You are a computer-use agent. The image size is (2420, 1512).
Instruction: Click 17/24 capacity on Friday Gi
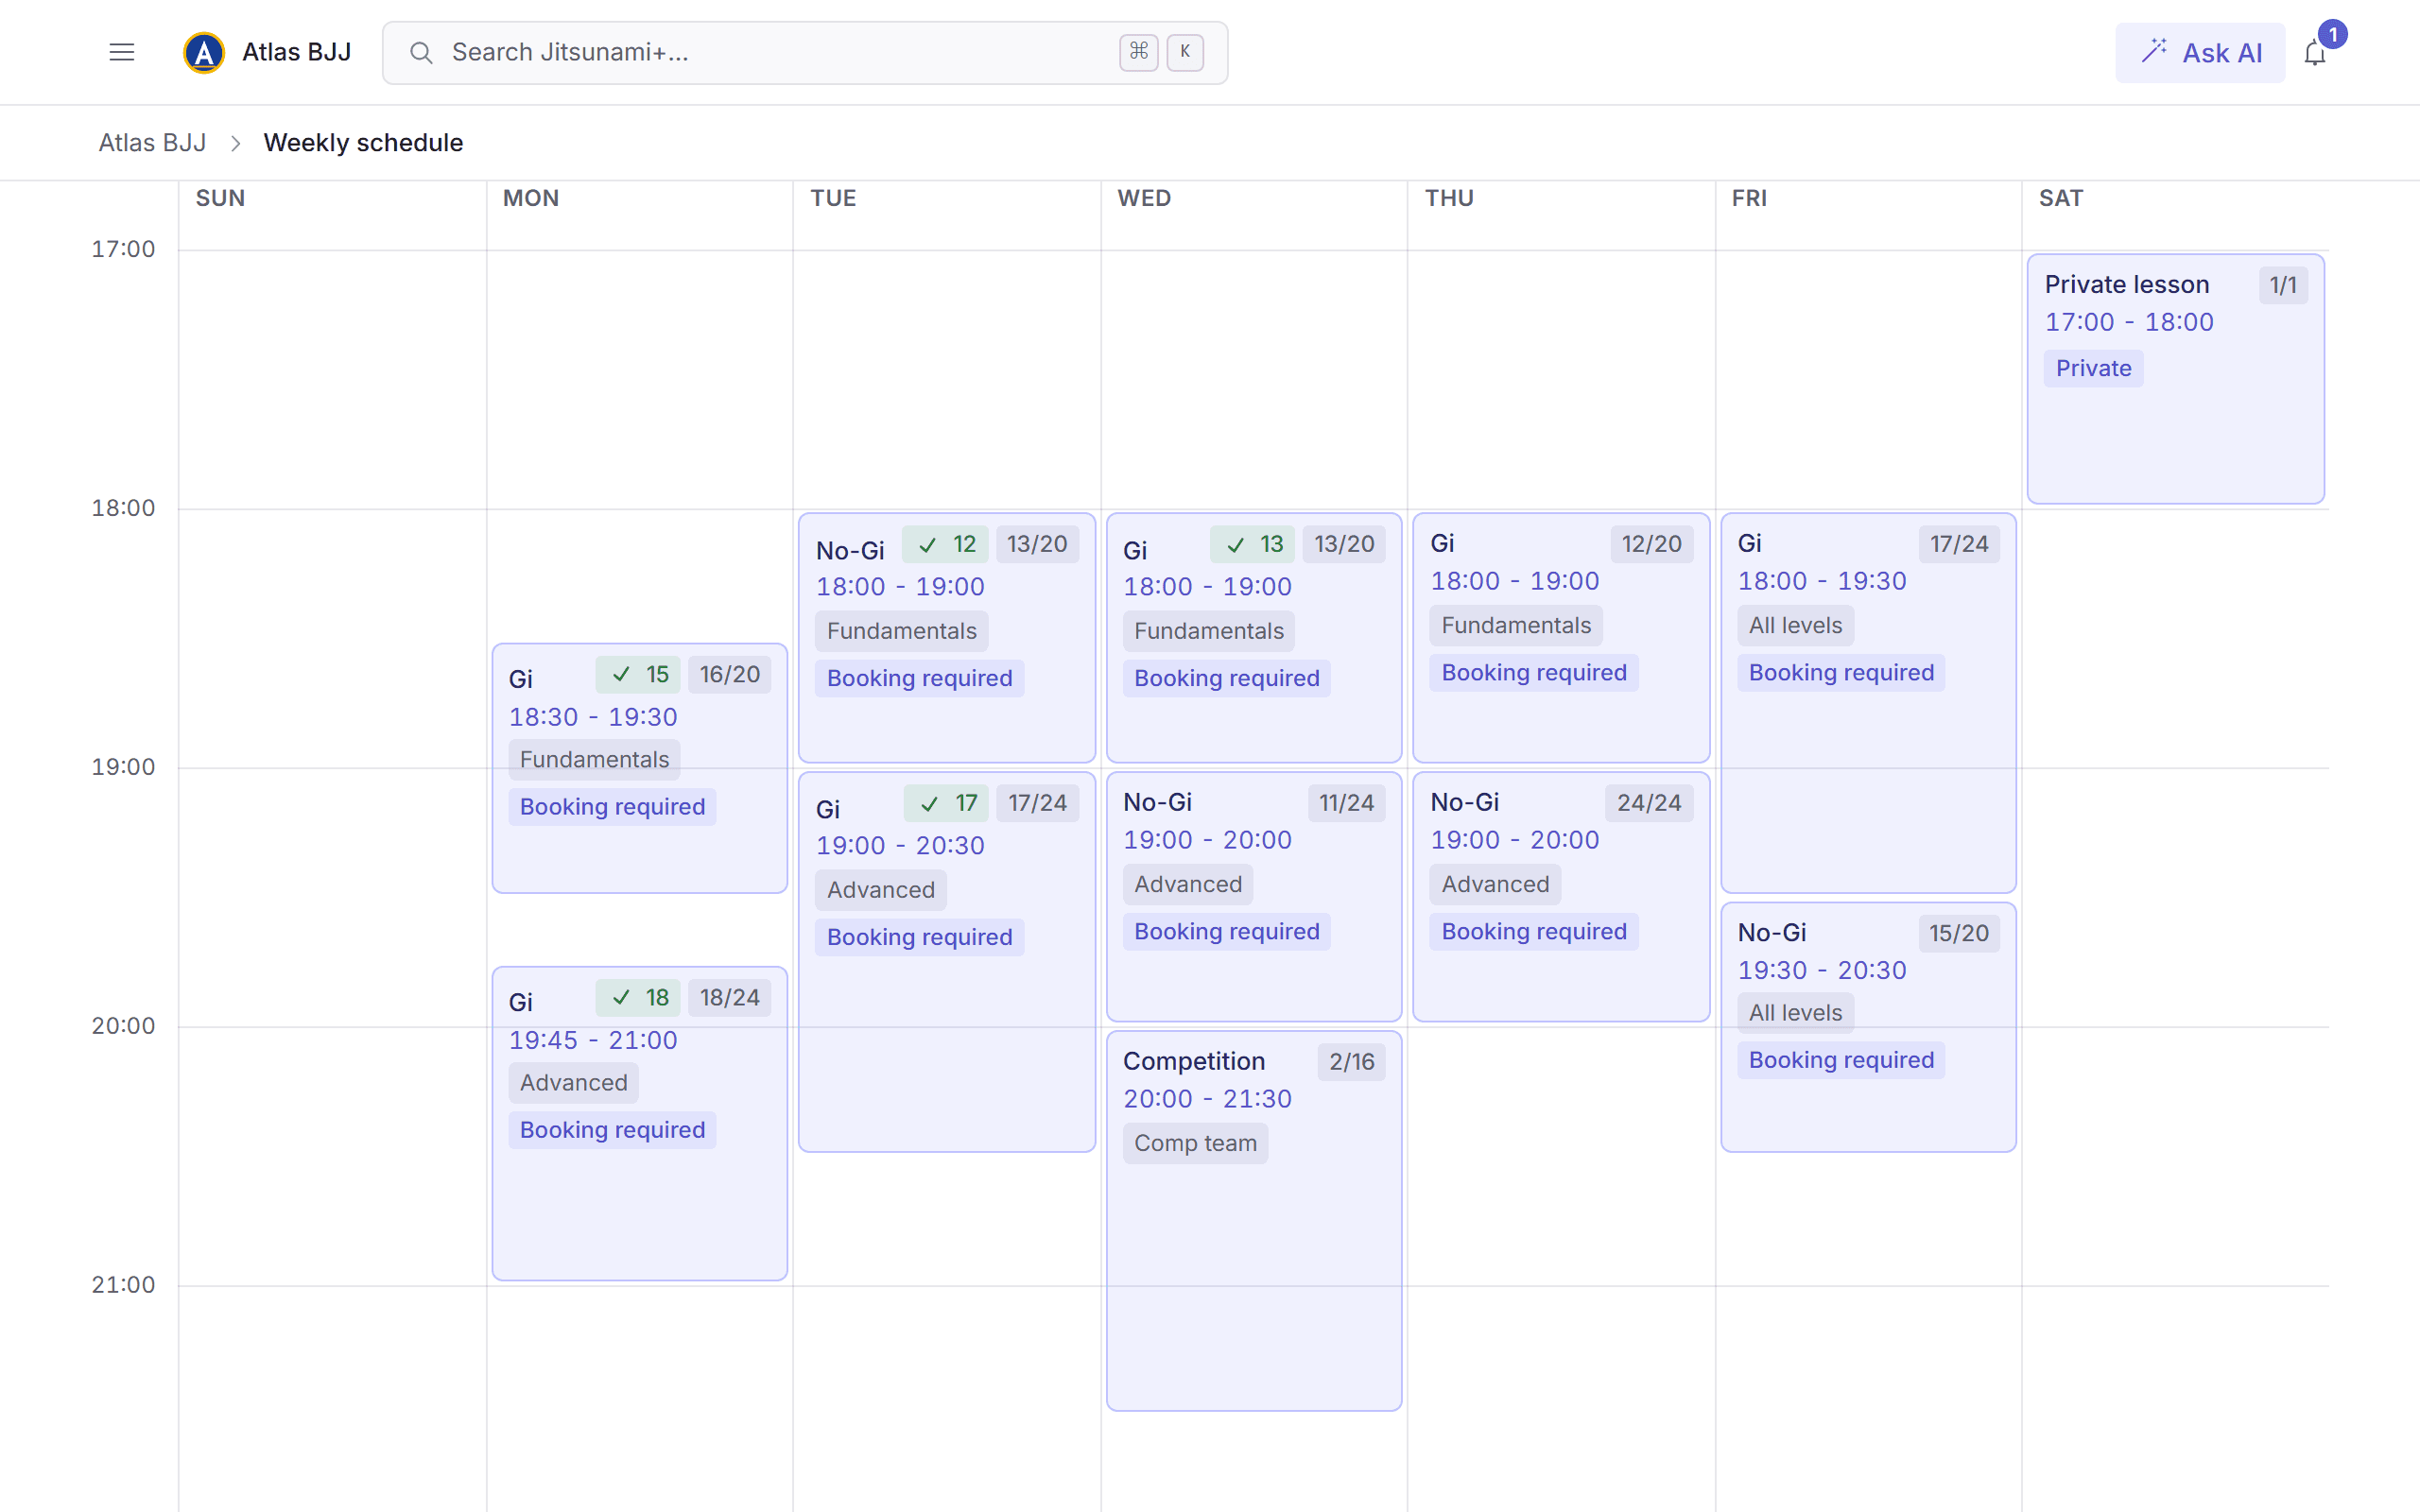click(x=1959, y=544)
